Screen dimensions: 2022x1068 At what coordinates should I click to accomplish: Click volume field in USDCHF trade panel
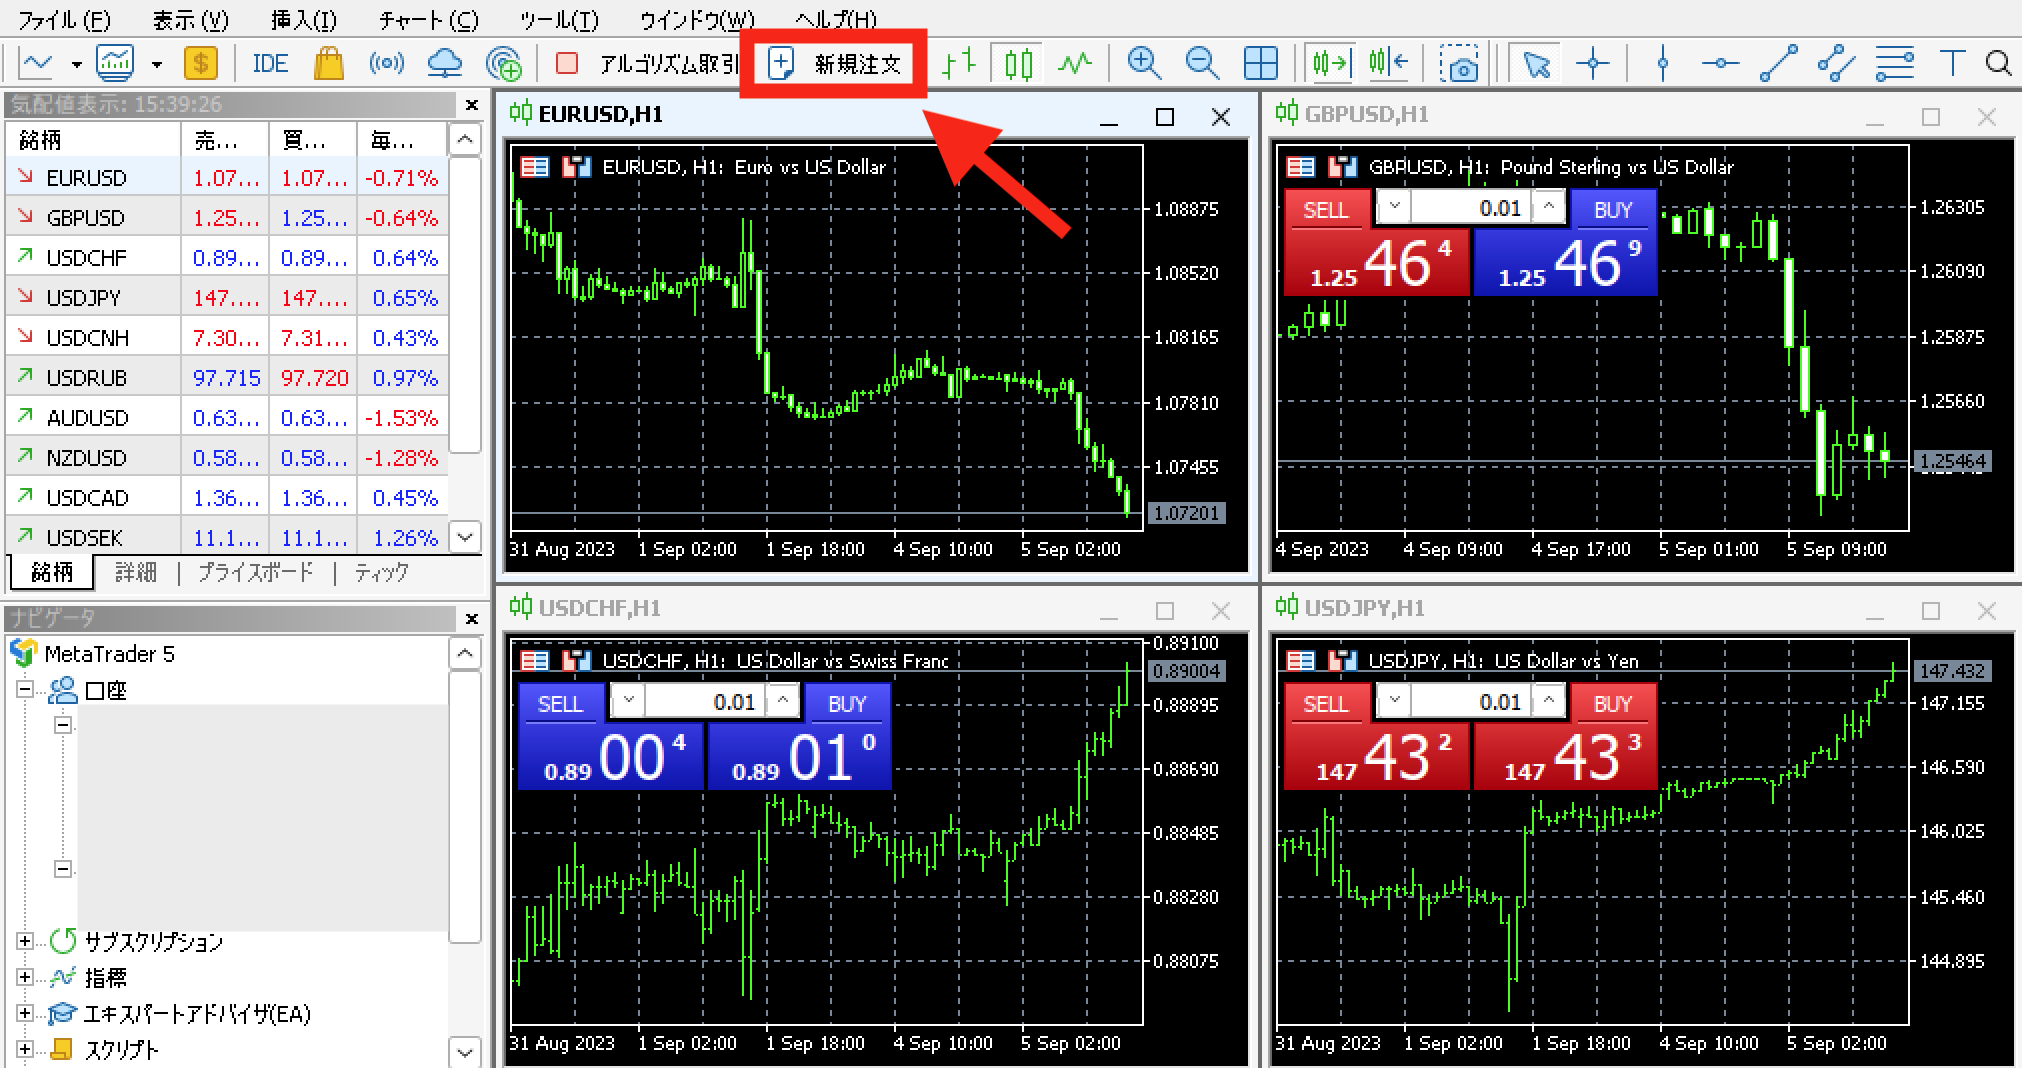[705, 702]
